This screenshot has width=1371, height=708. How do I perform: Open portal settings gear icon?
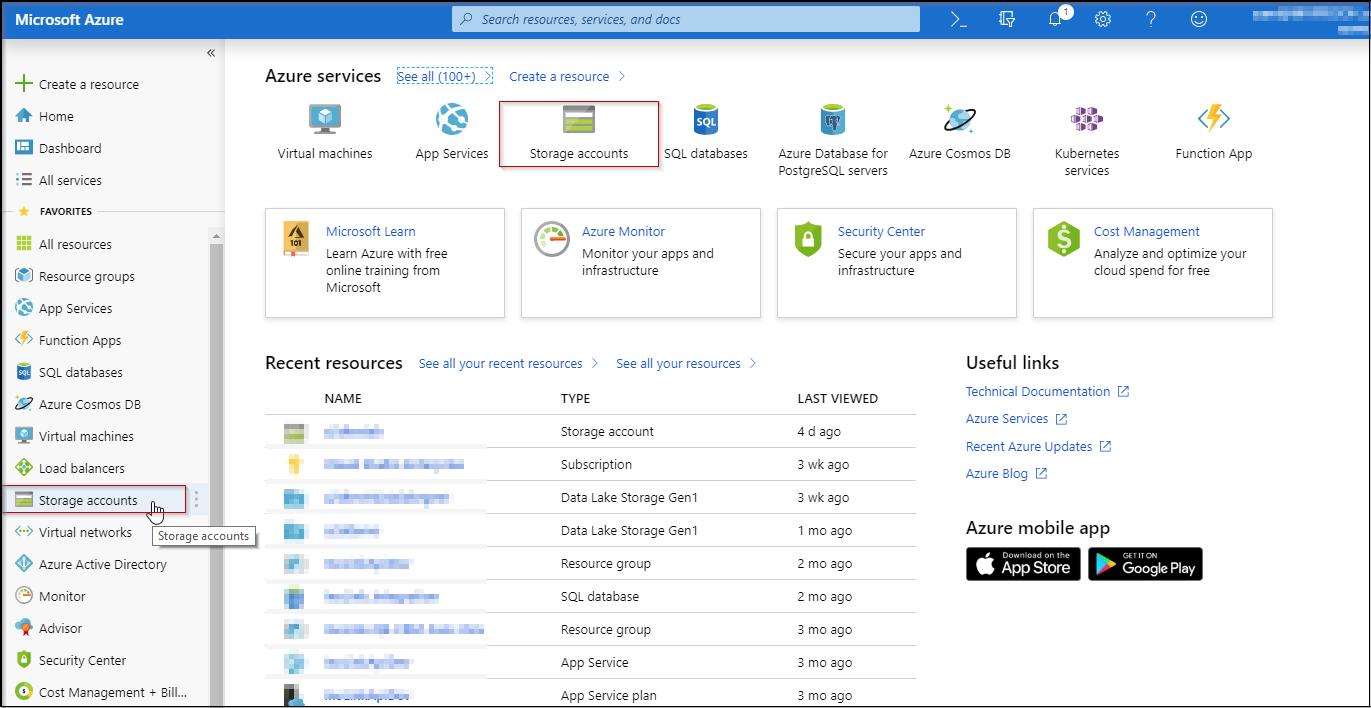1103,19
